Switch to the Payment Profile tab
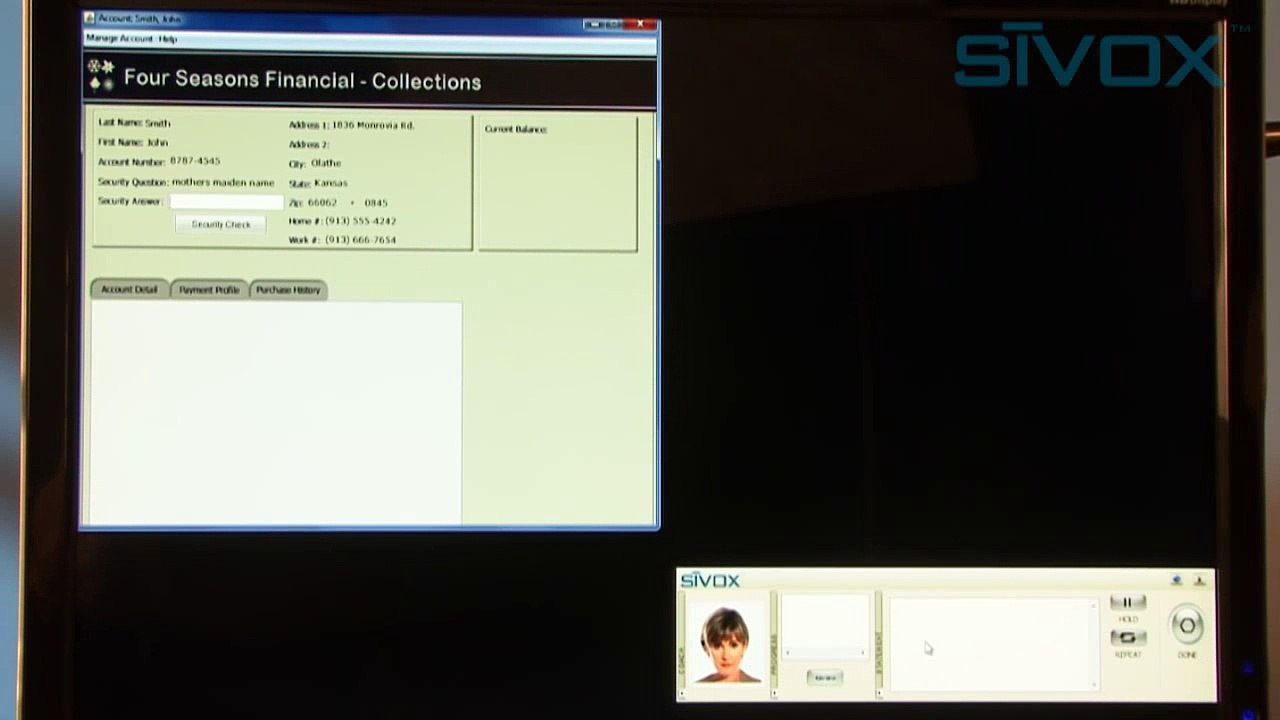This screenshot has height=720, width=1280. pyautogui.click(x=209, y=290)
